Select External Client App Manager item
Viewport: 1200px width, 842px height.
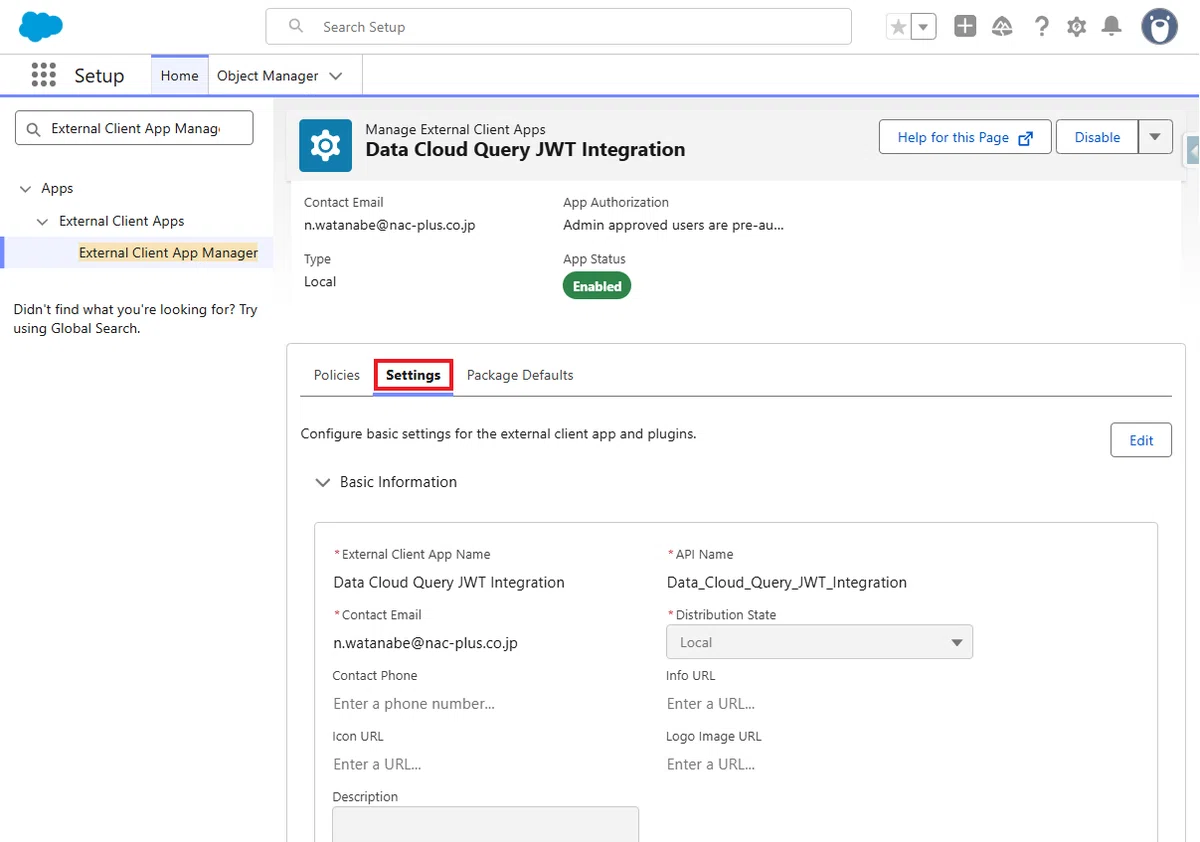tap(168, 253)
